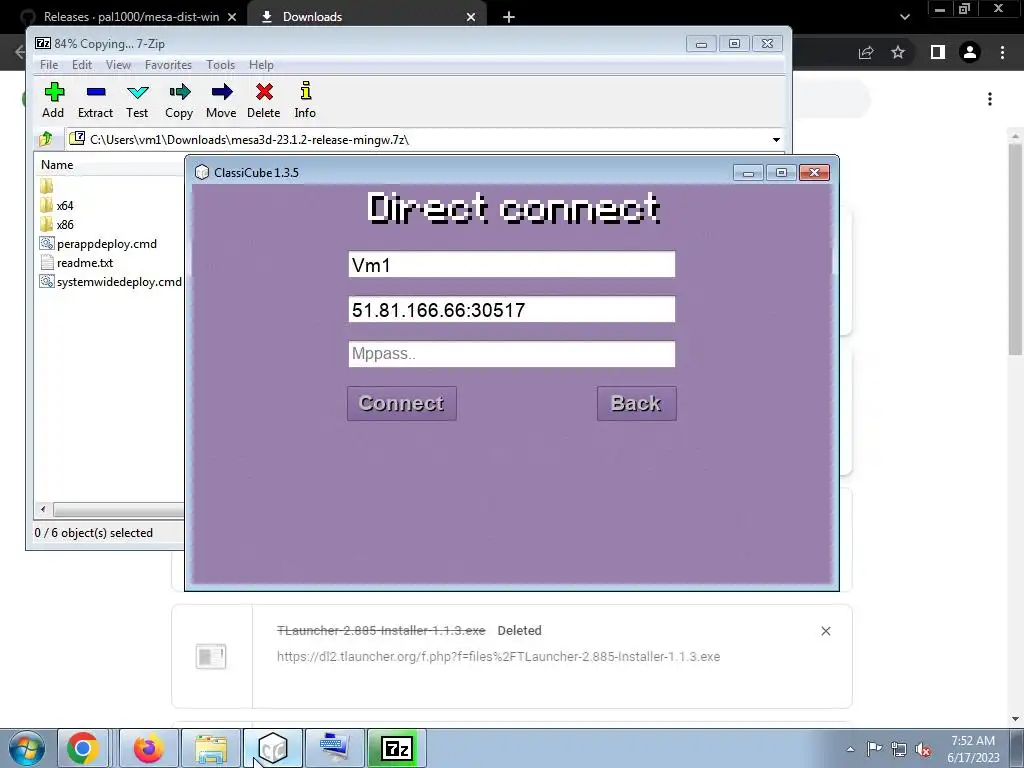
Task: Click the Add icon in 7-Zip toolbar
Action: [x=54, y=100]
